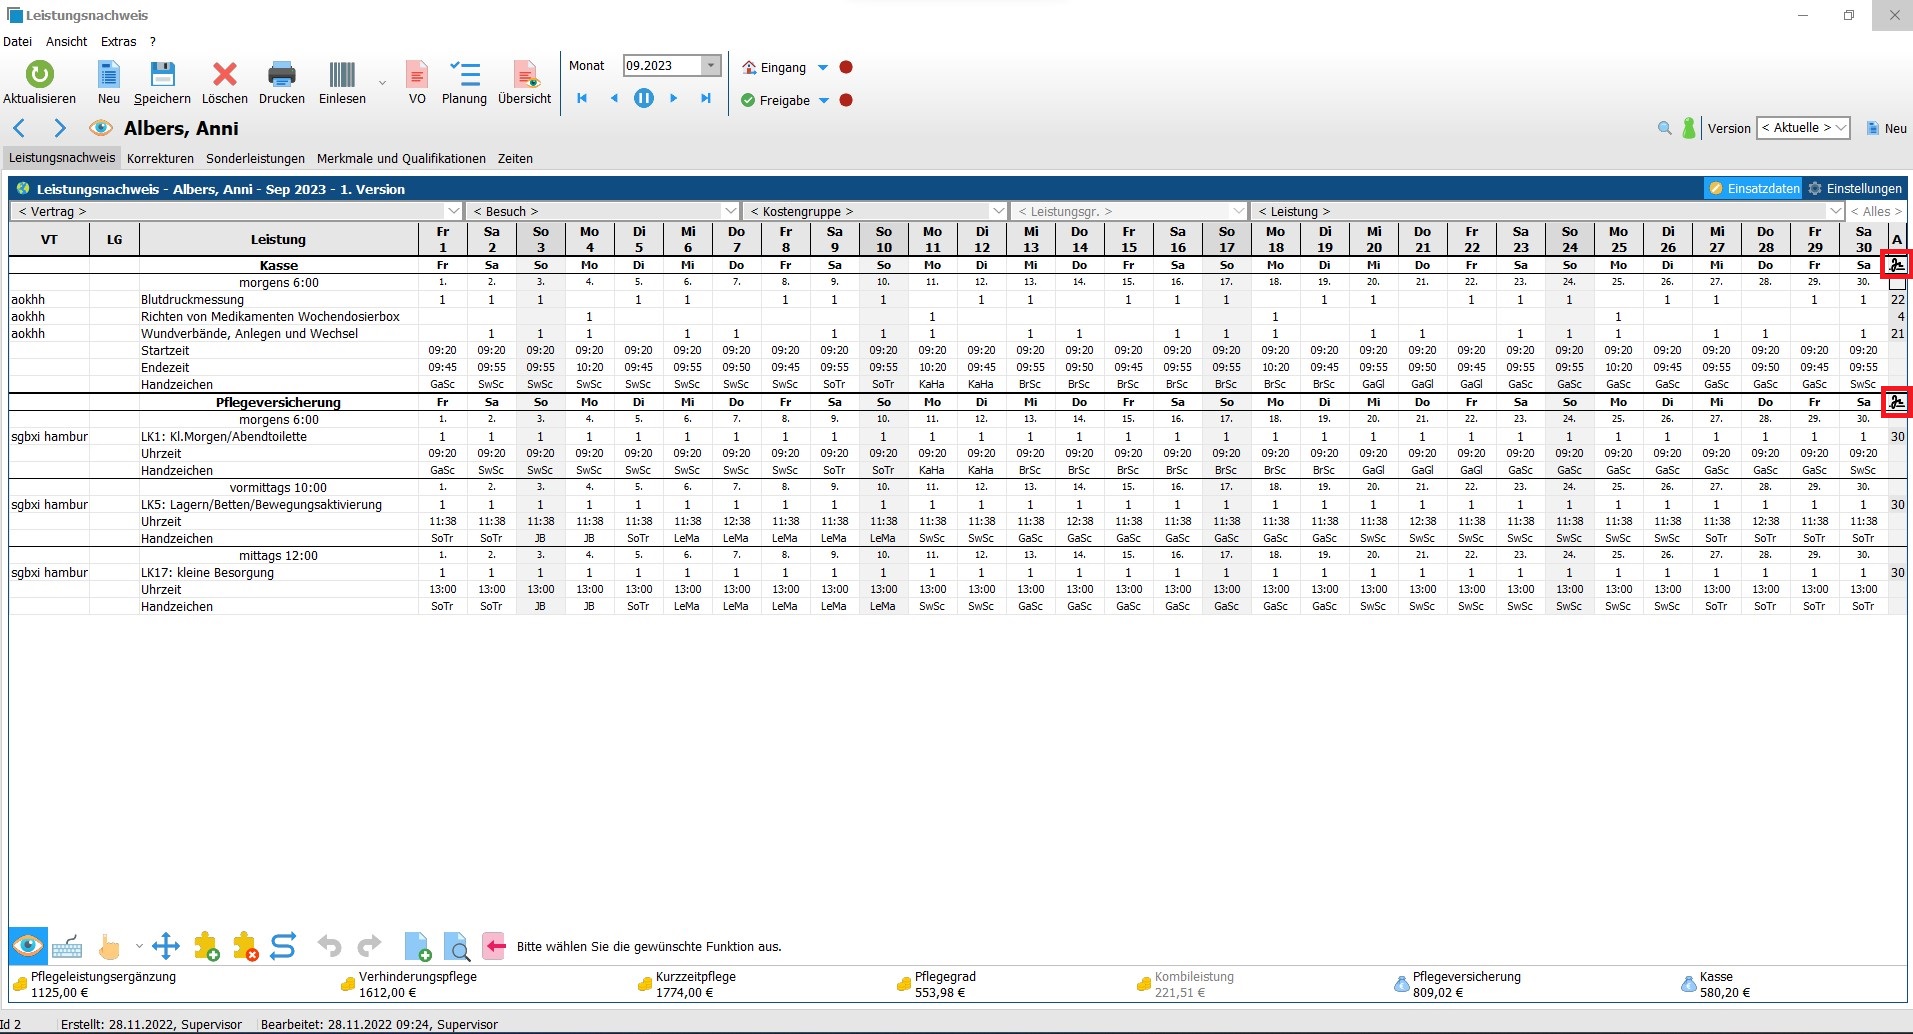This screenshot has height=1034, width=1913.
Task: Open the Übersicht overview icon
Action: click(x=526, y=74)
